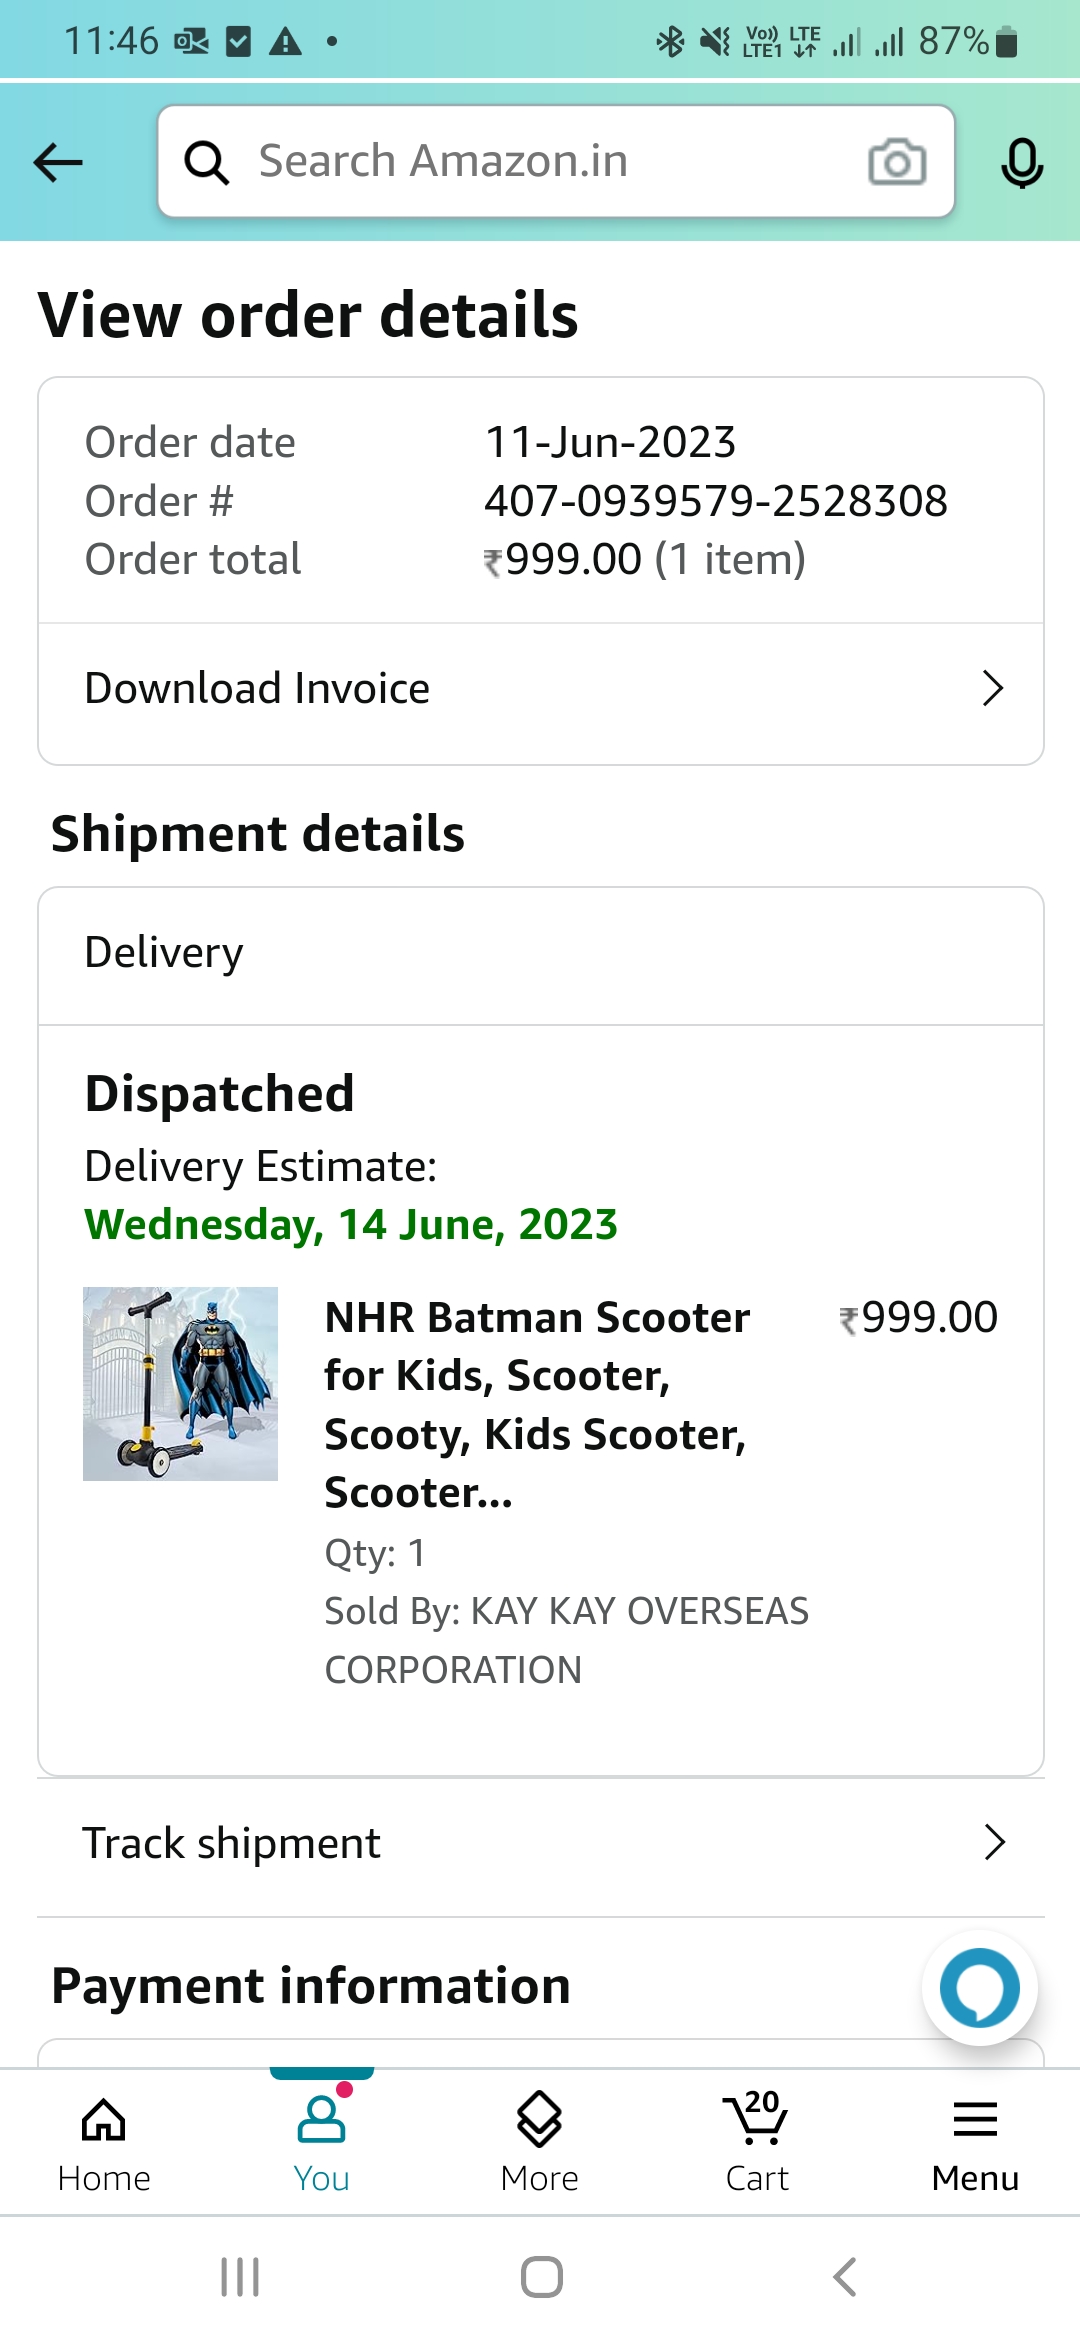Tap the magnifying glass search icon
This screenshot has height=2340, width=1080.
(x=207, y=162)
